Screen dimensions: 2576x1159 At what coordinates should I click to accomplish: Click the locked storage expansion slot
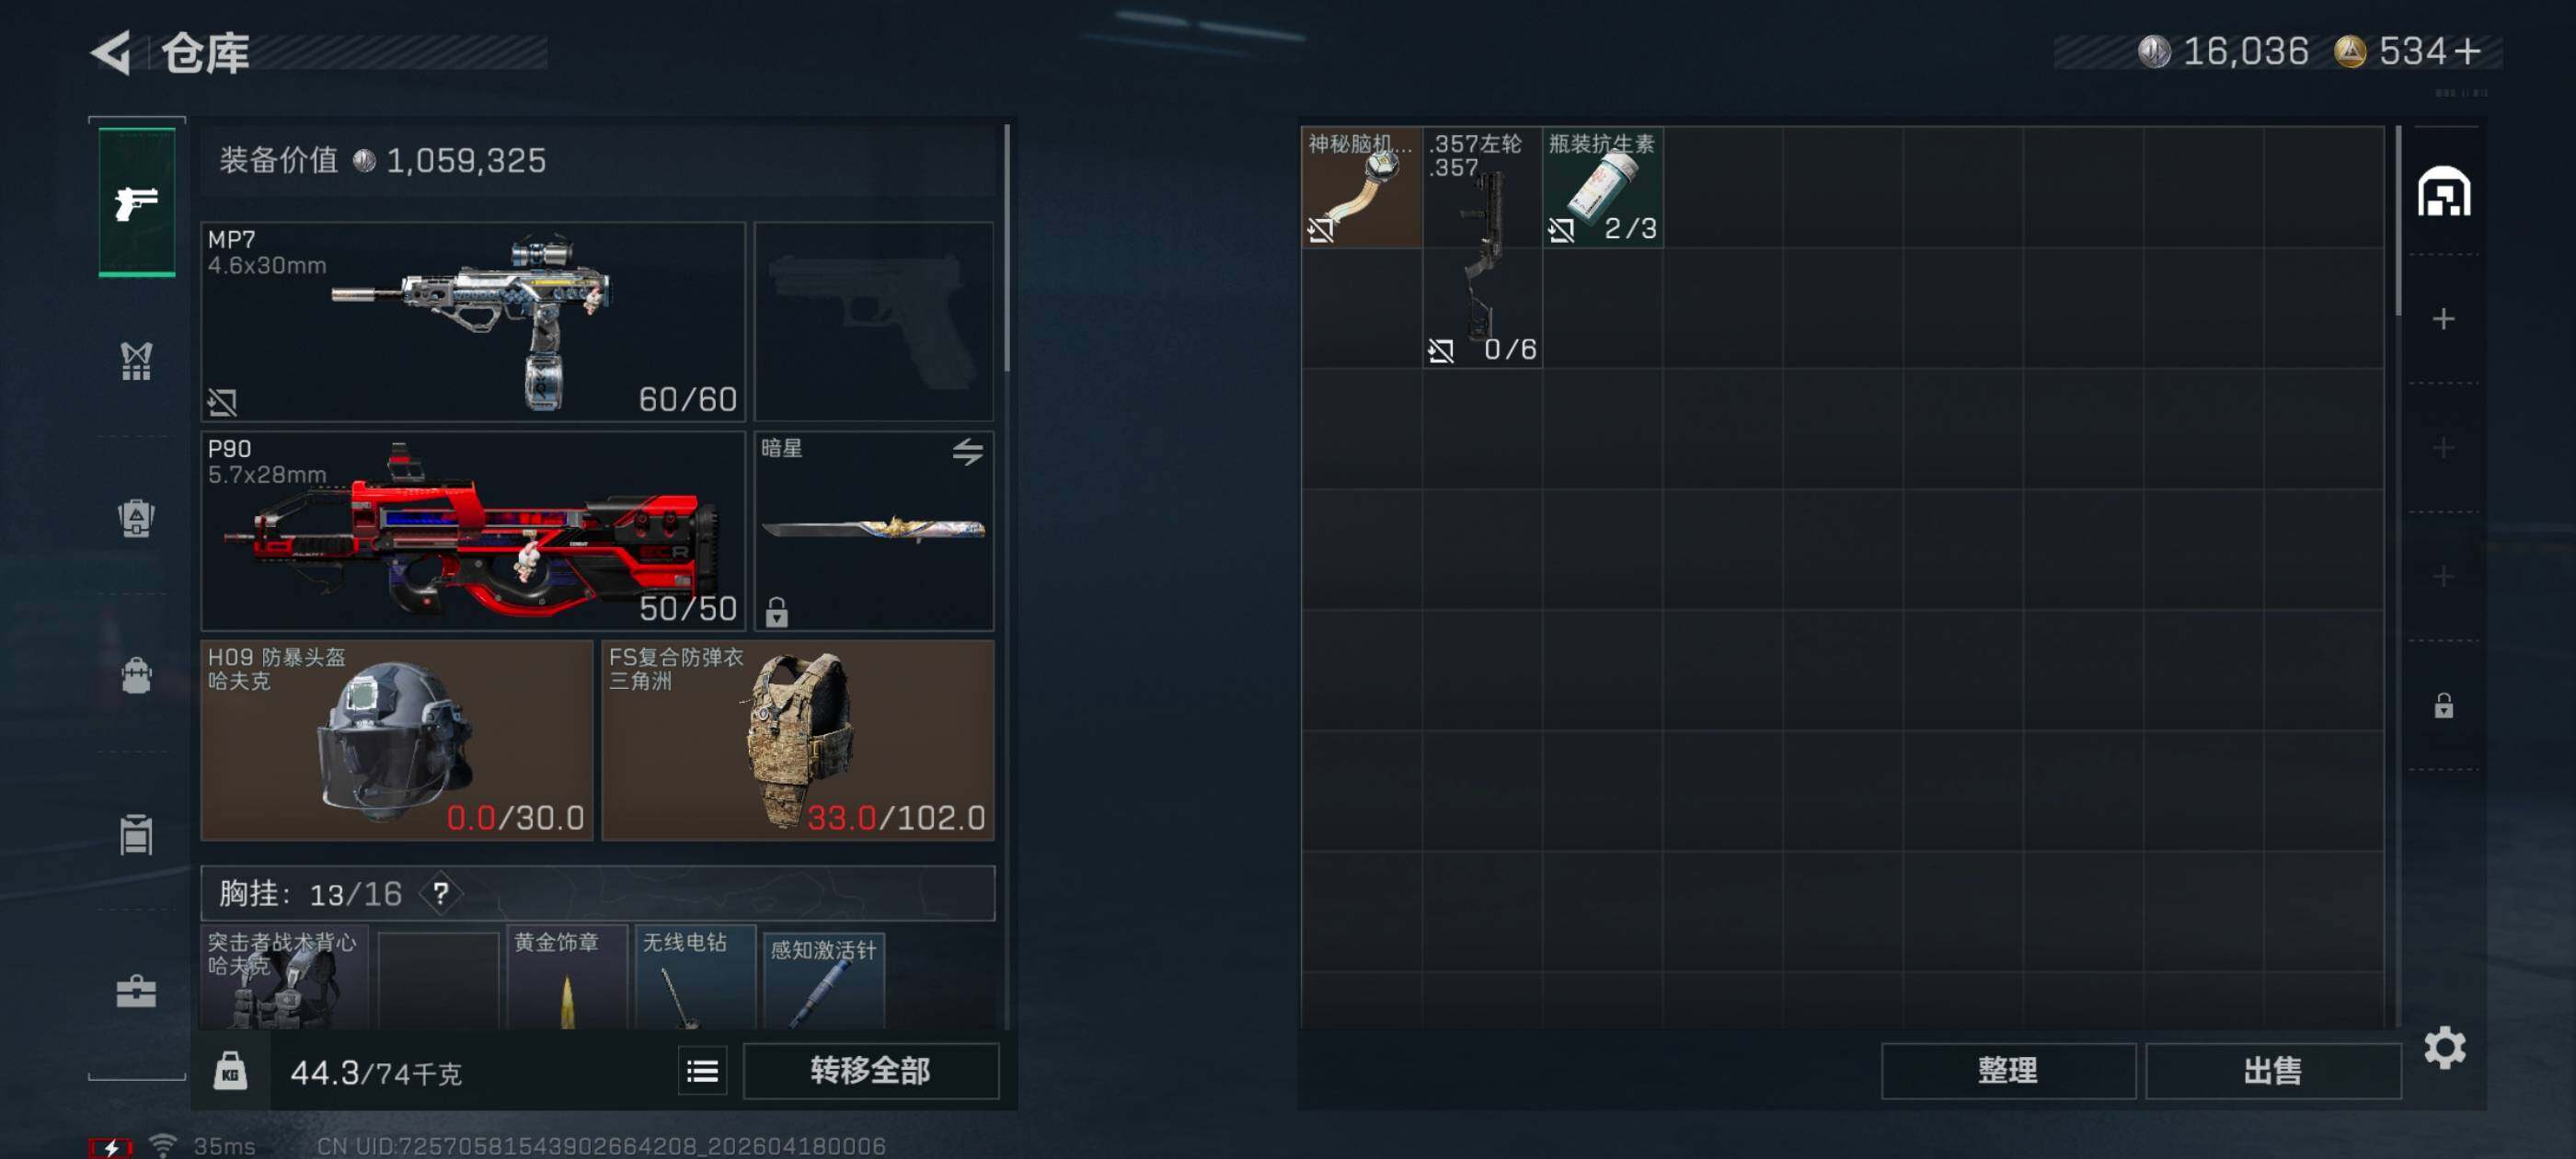pos(2443,705)
